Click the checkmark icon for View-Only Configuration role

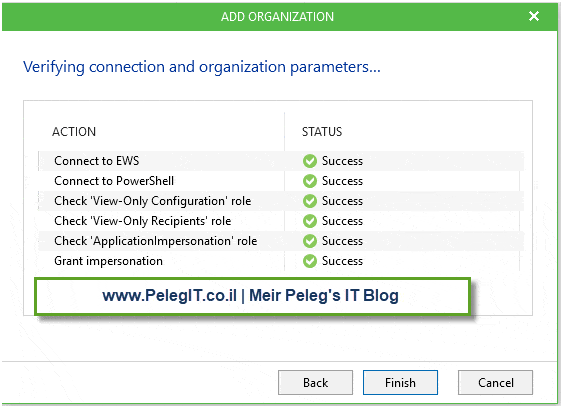310,201
